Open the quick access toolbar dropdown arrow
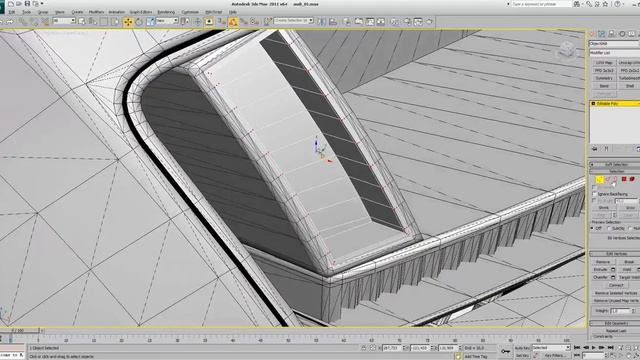 [42, 4]
